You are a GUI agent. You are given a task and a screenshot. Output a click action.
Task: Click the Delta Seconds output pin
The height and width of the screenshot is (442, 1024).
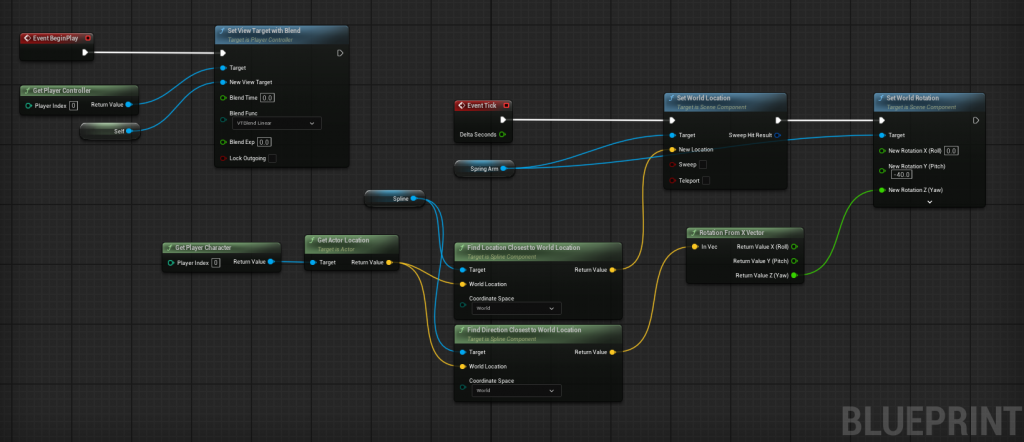(x=502, y=134)
